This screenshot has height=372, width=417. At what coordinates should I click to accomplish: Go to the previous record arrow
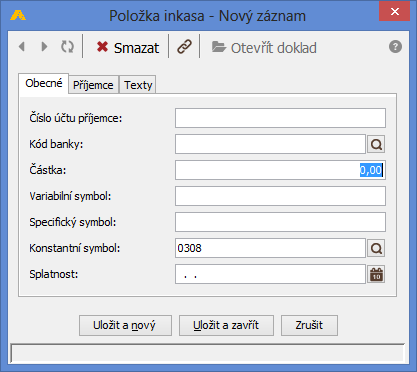[x=22, y=47]
